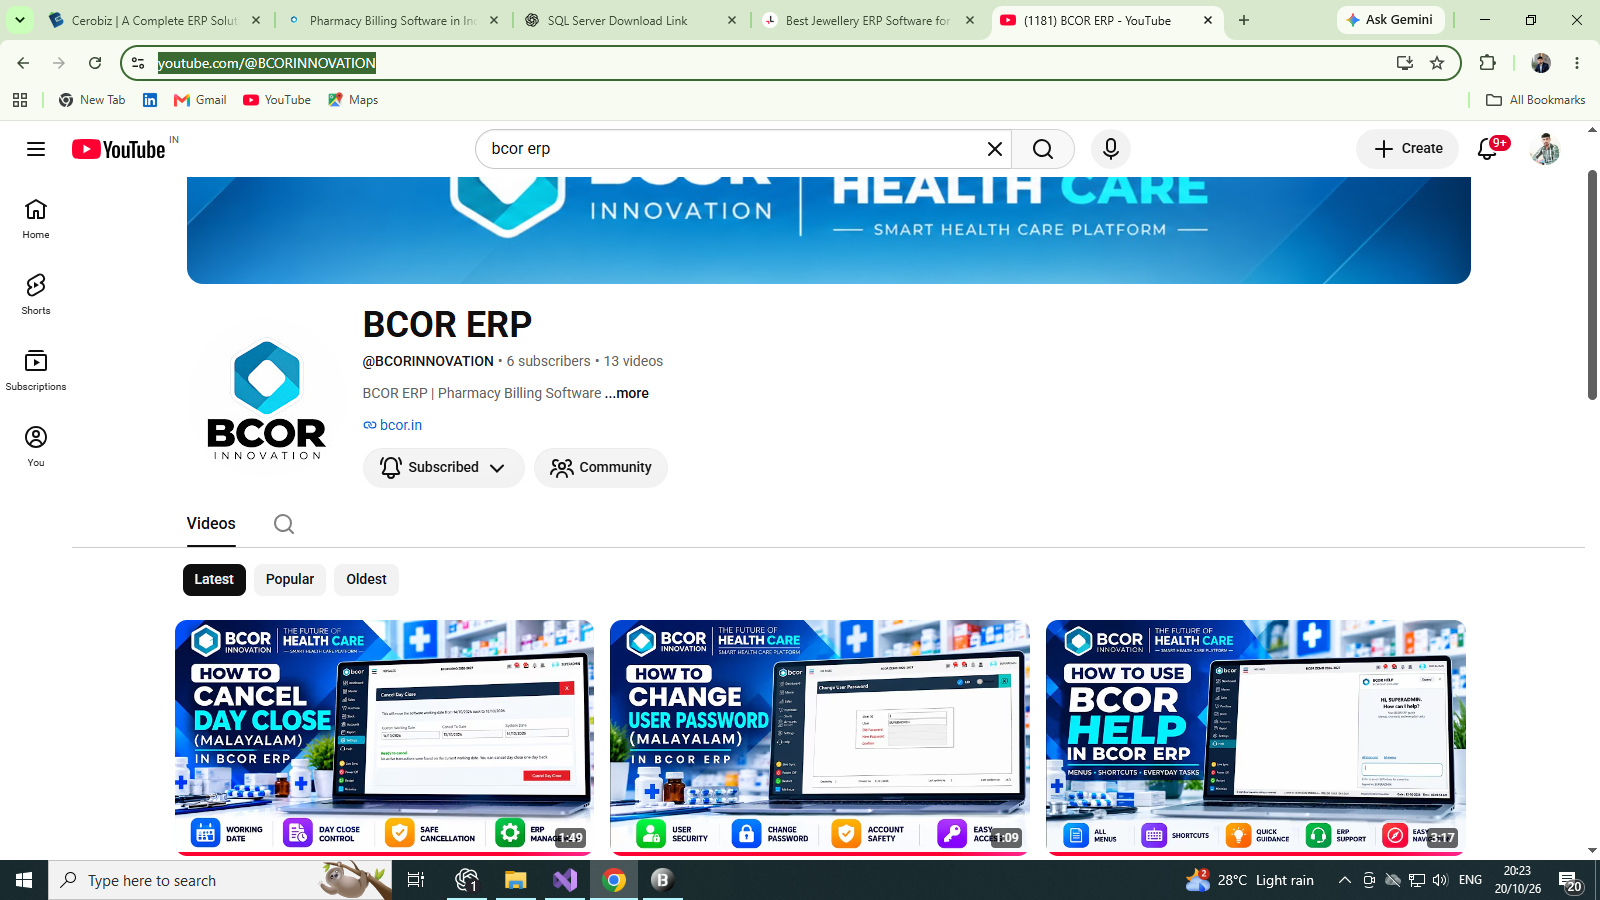Clear the search box with the X icon
The width and height of the screenshot is (1600, 900).
pos(994,149)
